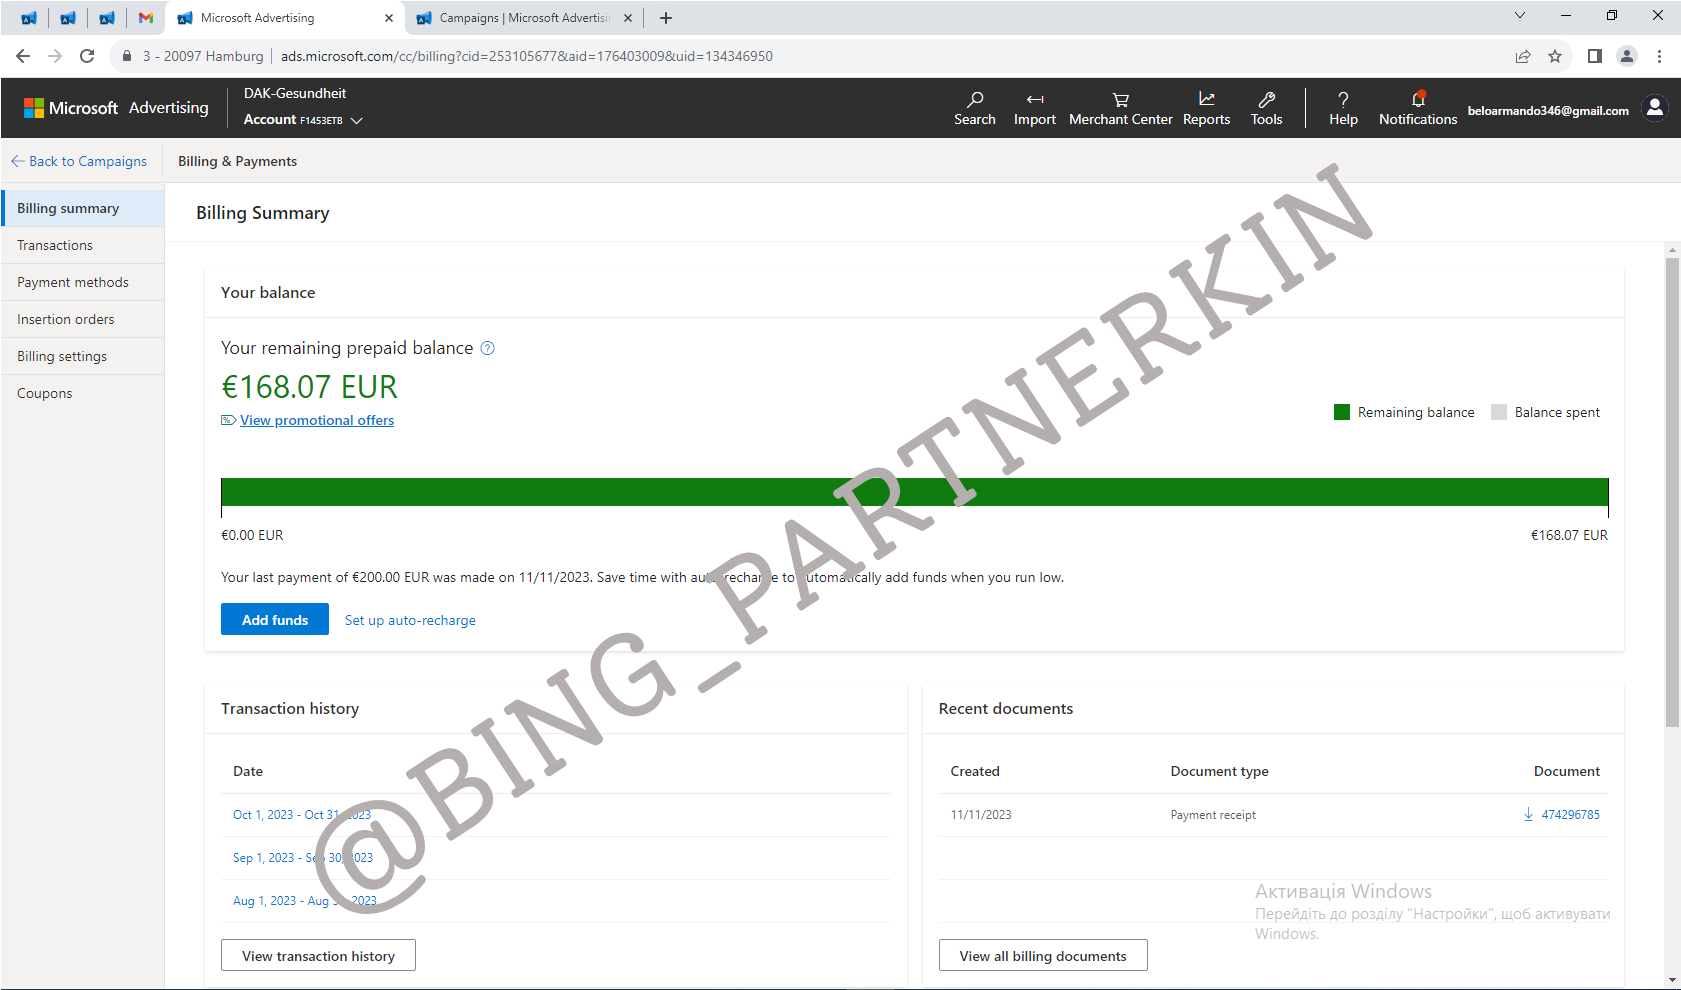This screenshot has height=990, width=1681.
Task: Open the browser tab search chevron
Action: 1519,16
